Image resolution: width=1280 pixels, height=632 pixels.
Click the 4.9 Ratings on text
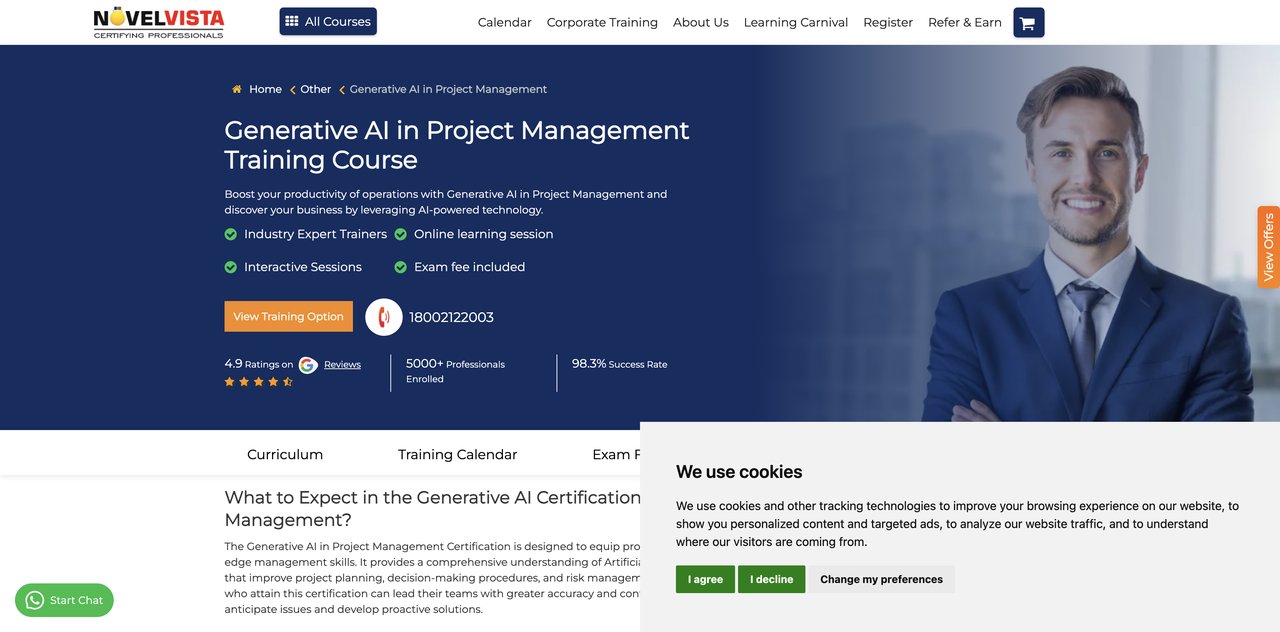pyautogui.click(x=259, y=364)
